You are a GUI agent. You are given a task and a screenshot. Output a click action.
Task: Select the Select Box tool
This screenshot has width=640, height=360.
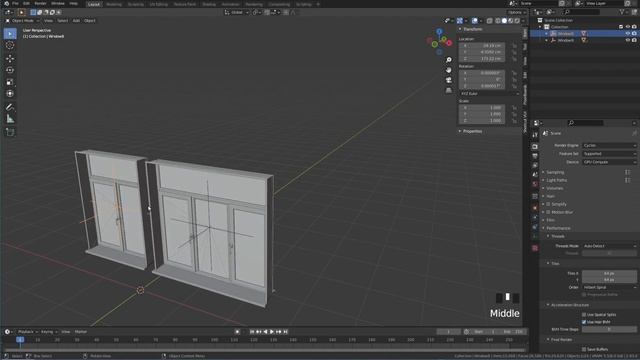coord(10,34)
